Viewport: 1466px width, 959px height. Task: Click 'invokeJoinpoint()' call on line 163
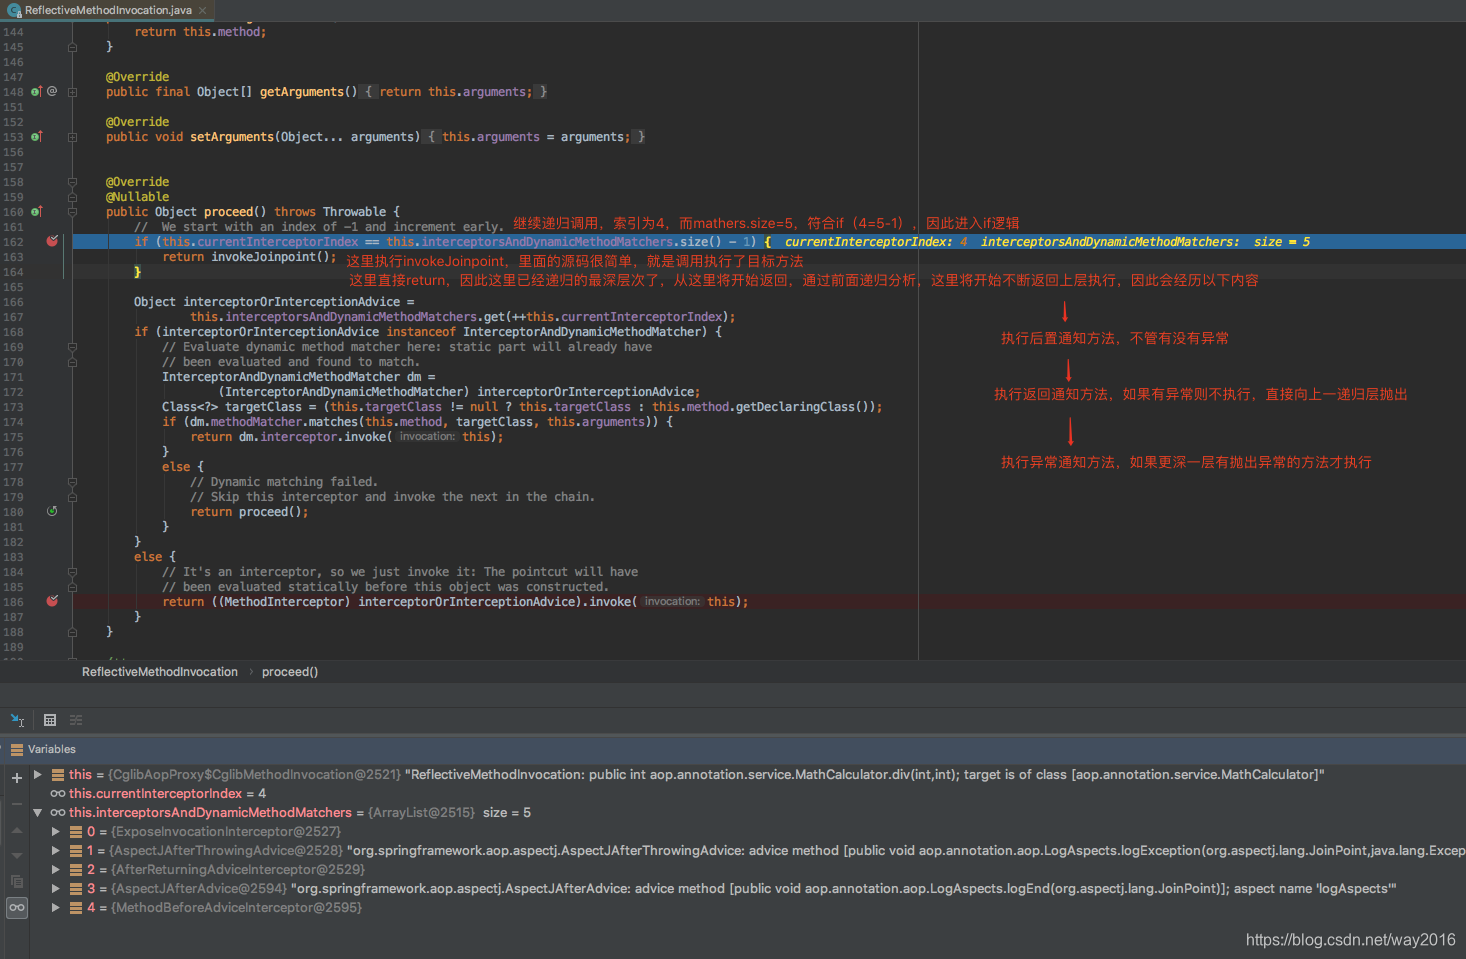coord(270,257)
